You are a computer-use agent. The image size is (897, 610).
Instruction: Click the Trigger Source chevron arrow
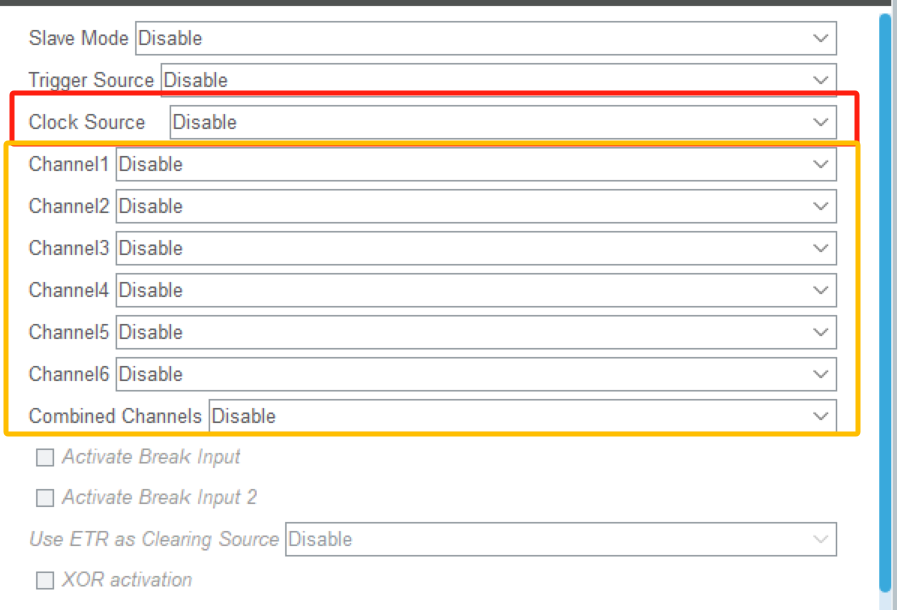[821, 80]
